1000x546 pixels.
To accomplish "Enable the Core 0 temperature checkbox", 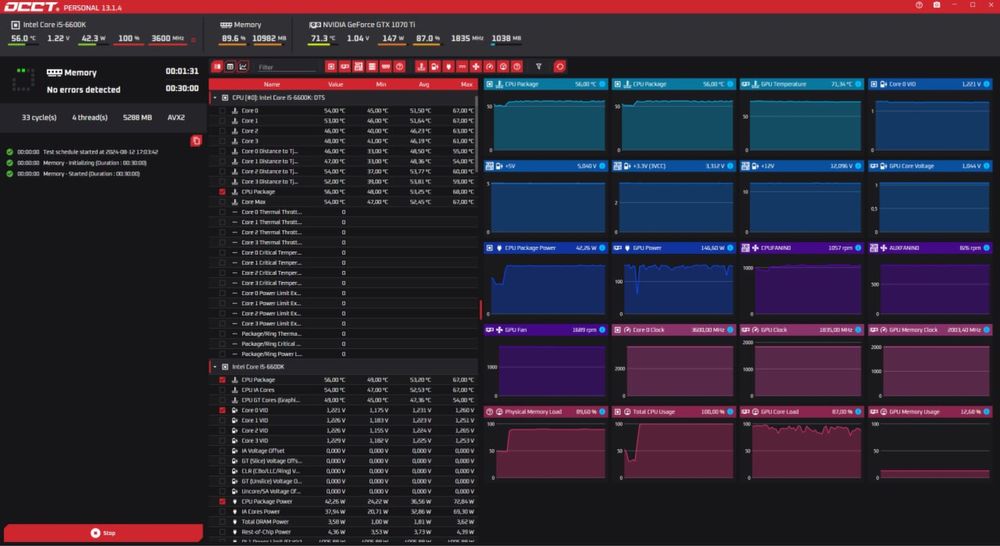I will (x=222, y=110).
